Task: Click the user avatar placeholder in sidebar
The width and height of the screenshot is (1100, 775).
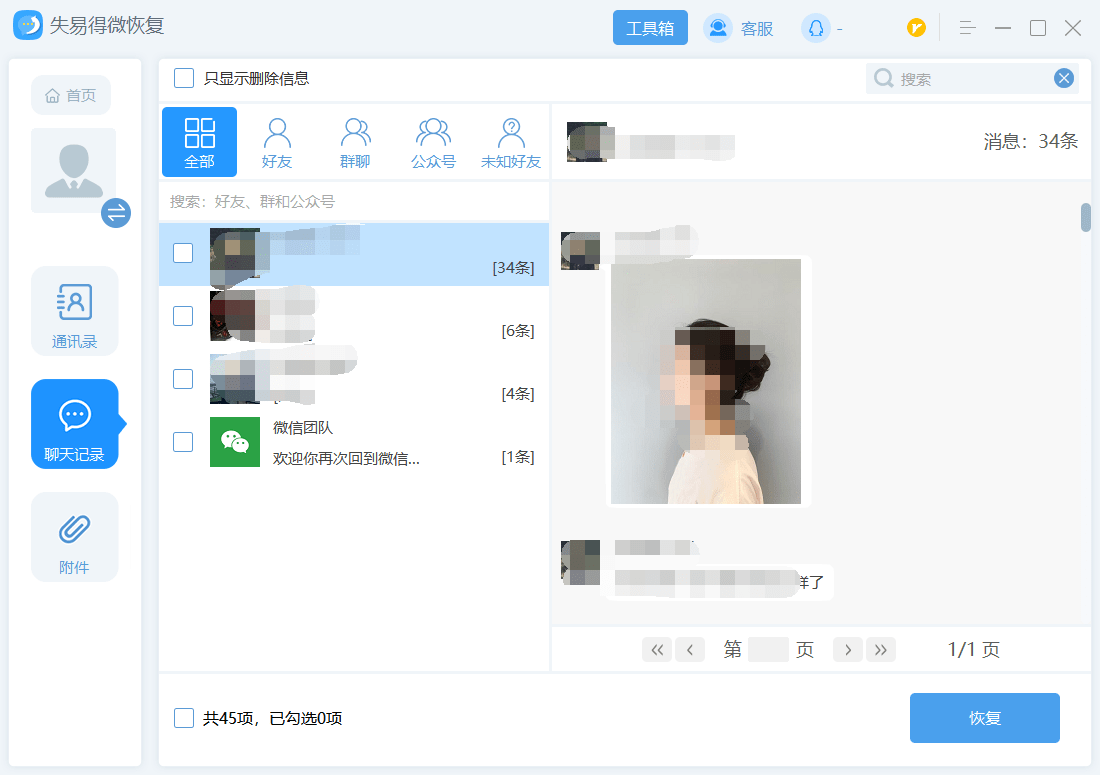Action: 74,170
